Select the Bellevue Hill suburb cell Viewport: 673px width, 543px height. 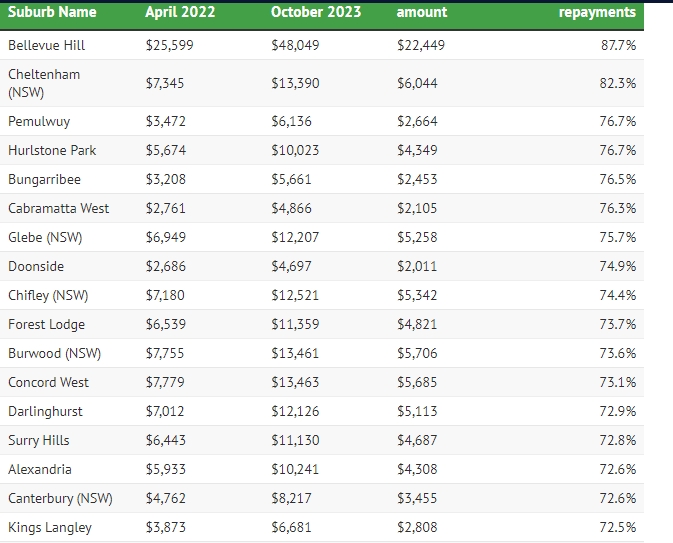tap(46, 45)
